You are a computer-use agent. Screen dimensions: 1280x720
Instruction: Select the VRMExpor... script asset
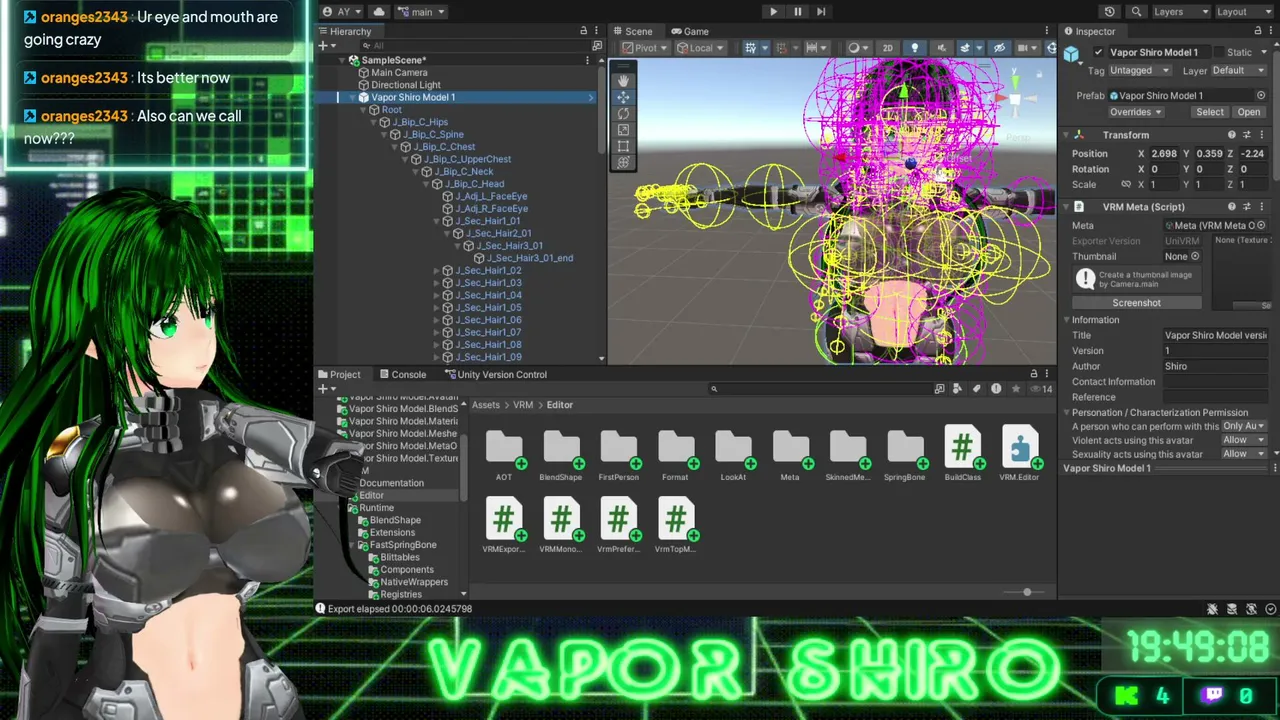[504, 527]
